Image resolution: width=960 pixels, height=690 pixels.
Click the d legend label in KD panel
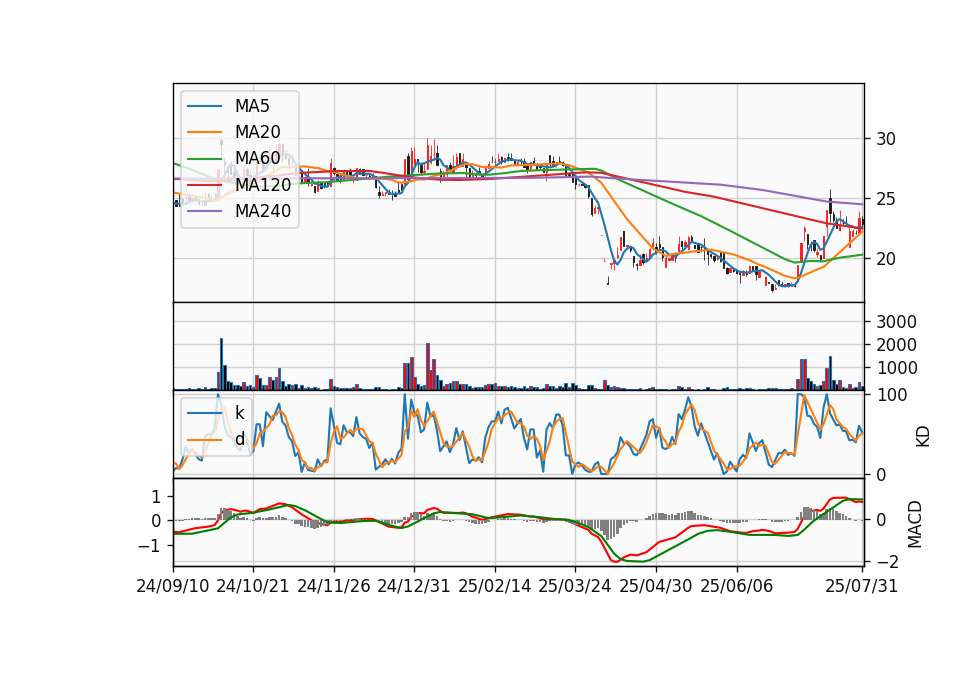point(240,439)
